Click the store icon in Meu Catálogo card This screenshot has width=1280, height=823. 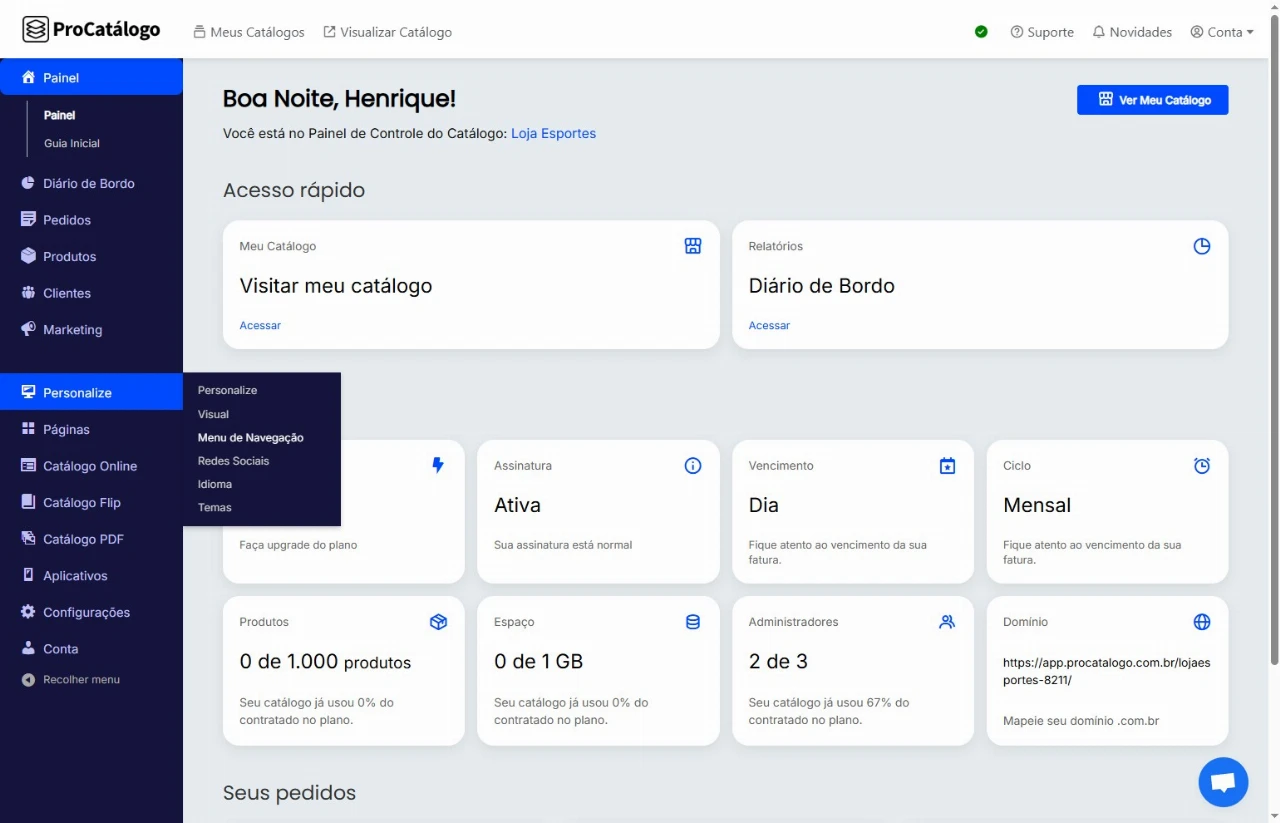692,246
